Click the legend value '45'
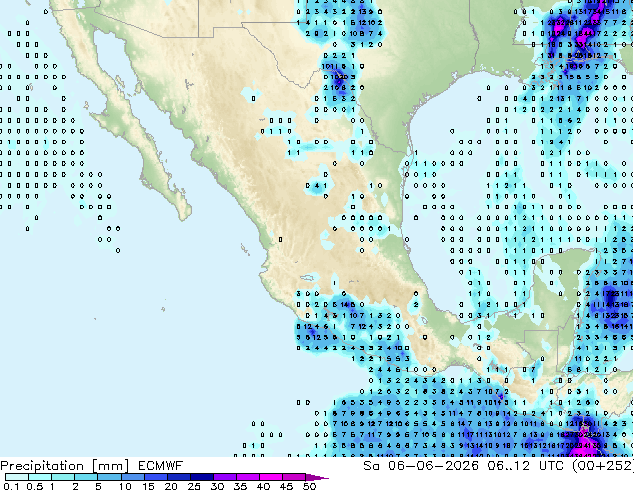634x490 pixels. click(x=286, y=486)
